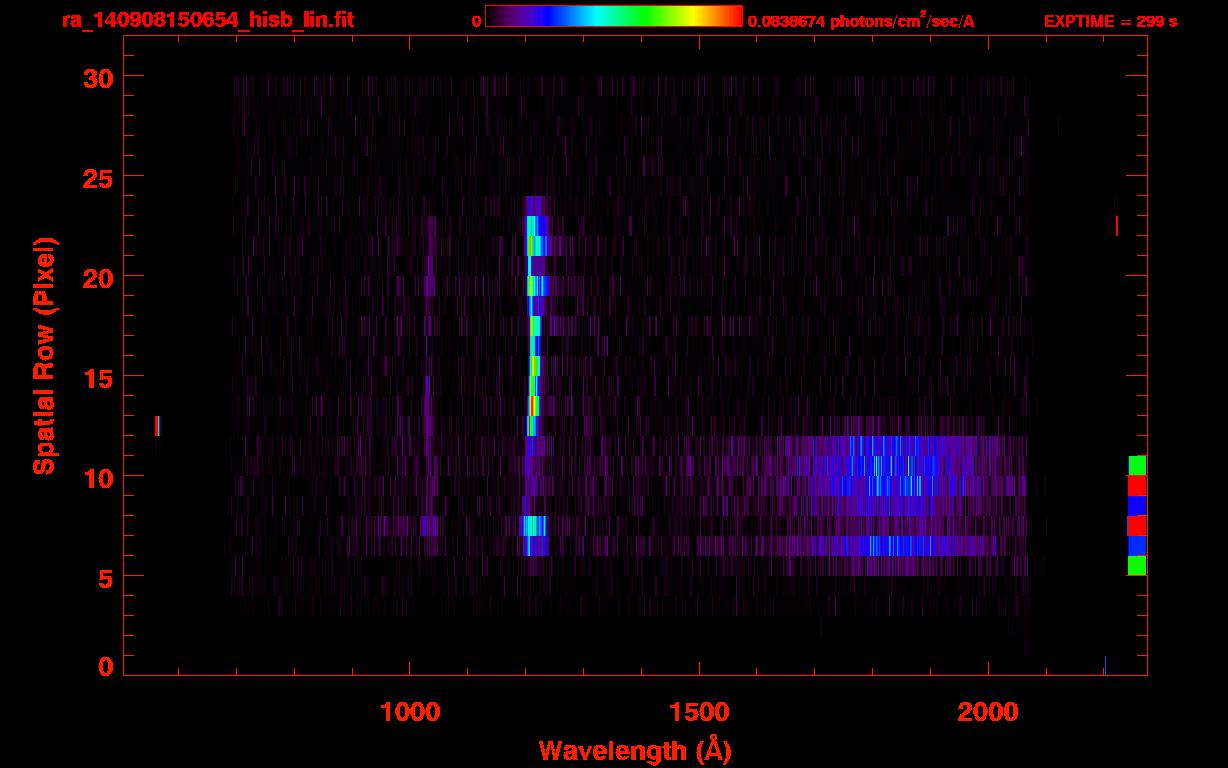Click the upper green square on the right edge

(x=1137, y=465)
